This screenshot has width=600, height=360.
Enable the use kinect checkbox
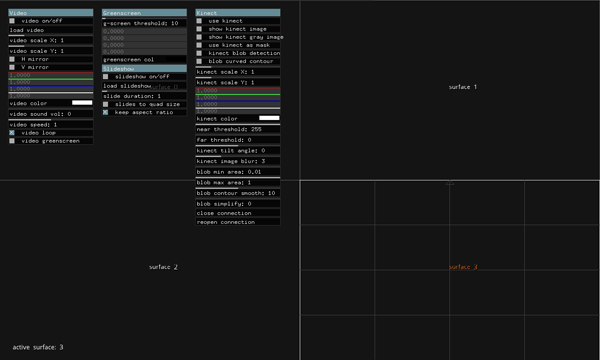pyautogui.click(x=199, y=21)
